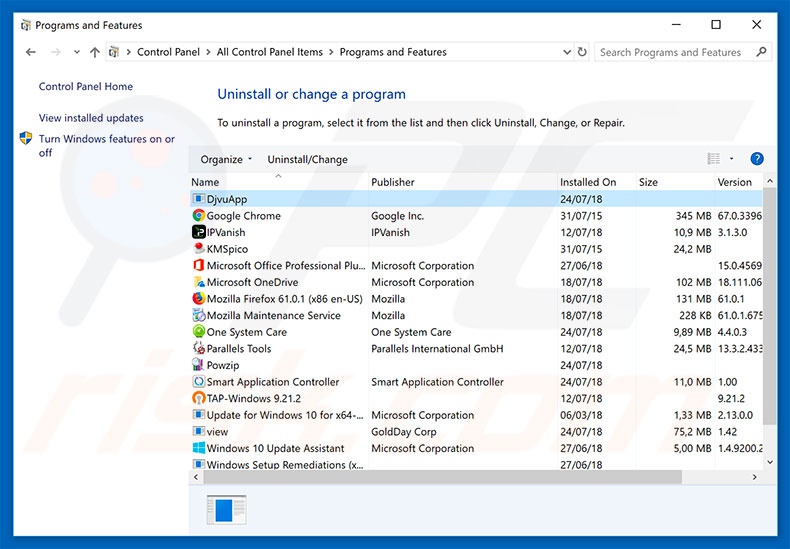
Task: Go up one level with up arrow
Action: tap(95, 52)
